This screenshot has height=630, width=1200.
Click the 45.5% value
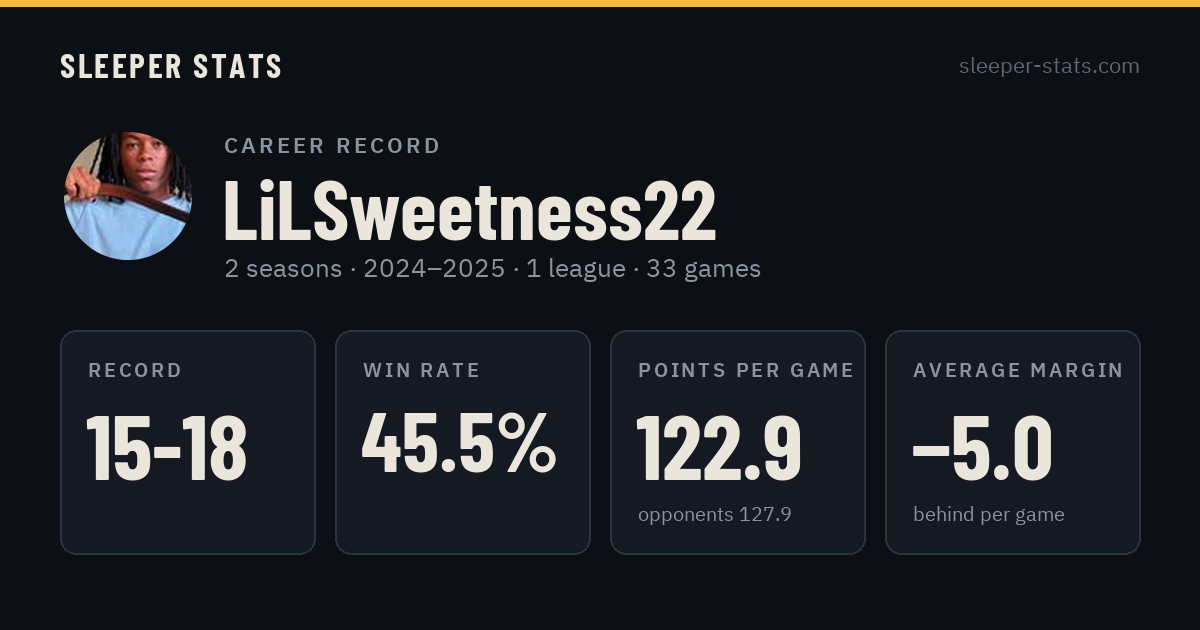pyautogui.click(x=459, y=444)
